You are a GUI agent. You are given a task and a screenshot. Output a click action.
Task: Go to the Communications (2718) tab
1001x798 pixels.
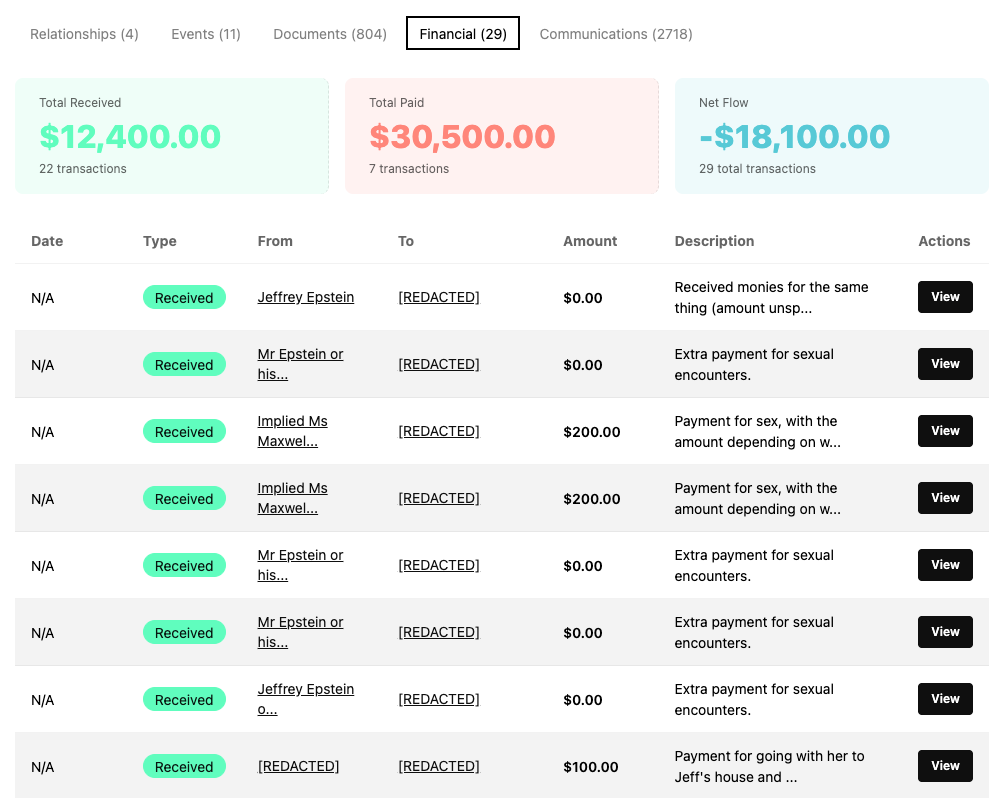coord(615,34)
